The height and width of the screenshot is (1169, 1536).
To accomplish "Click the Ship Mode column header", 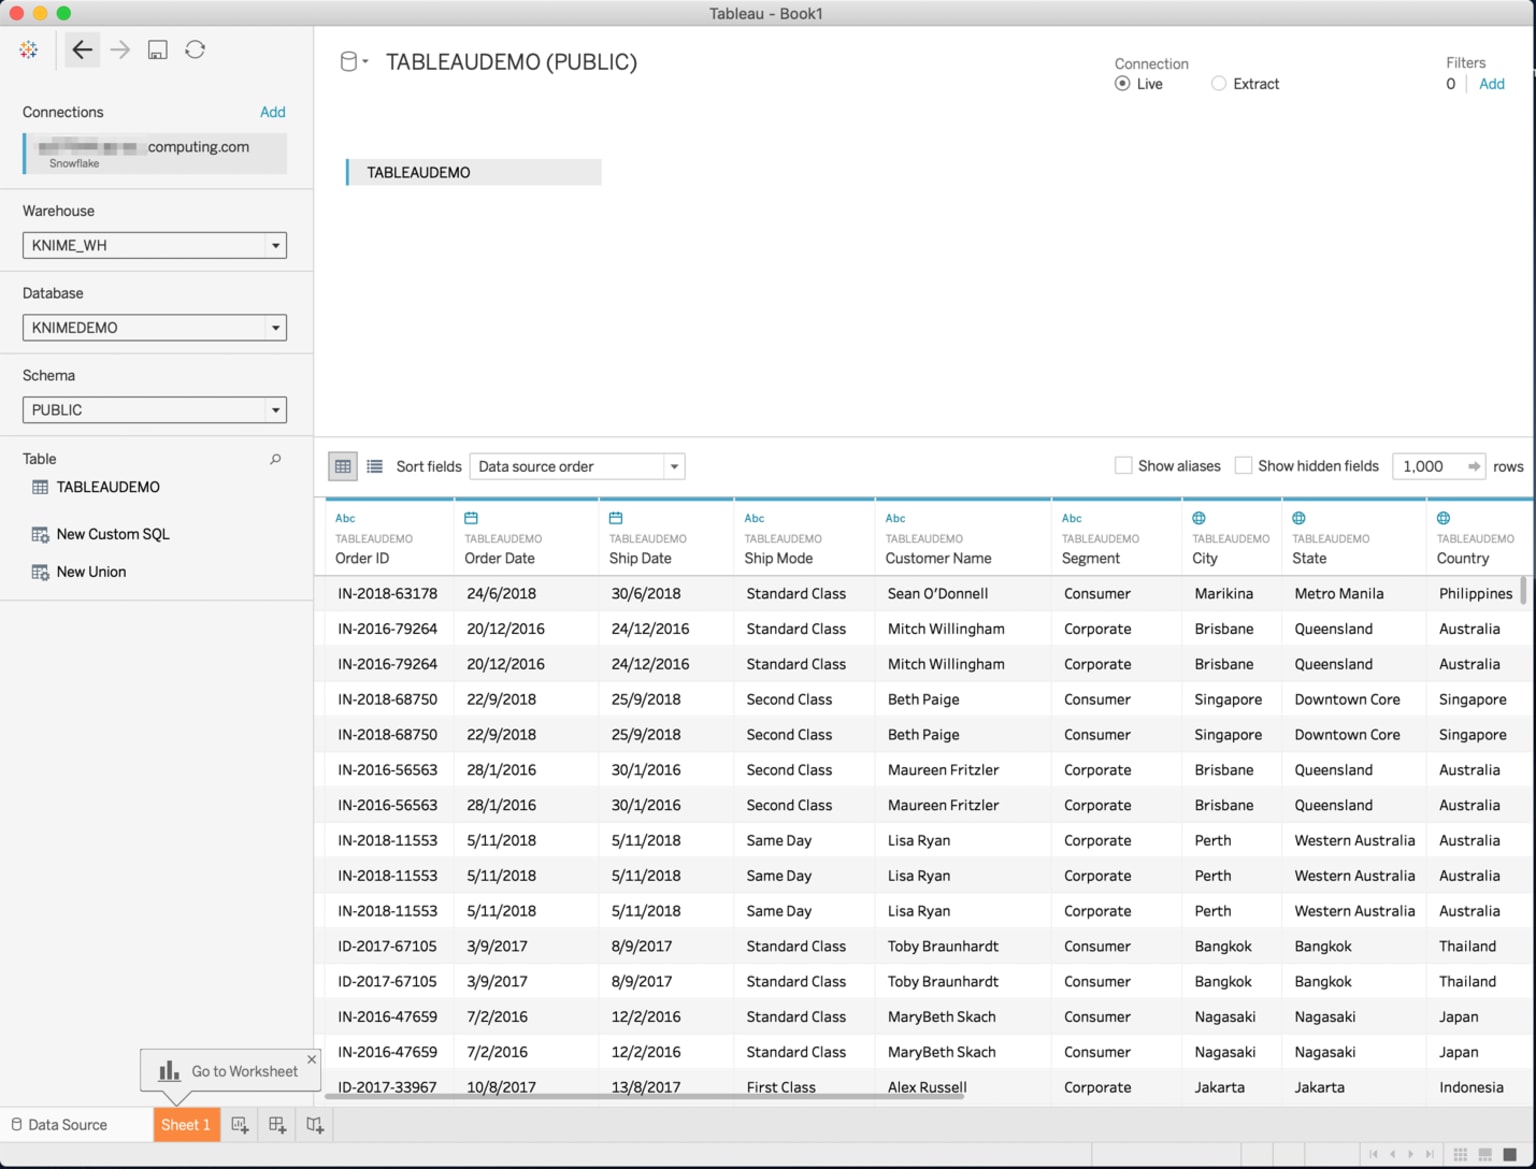I will 804,537.
